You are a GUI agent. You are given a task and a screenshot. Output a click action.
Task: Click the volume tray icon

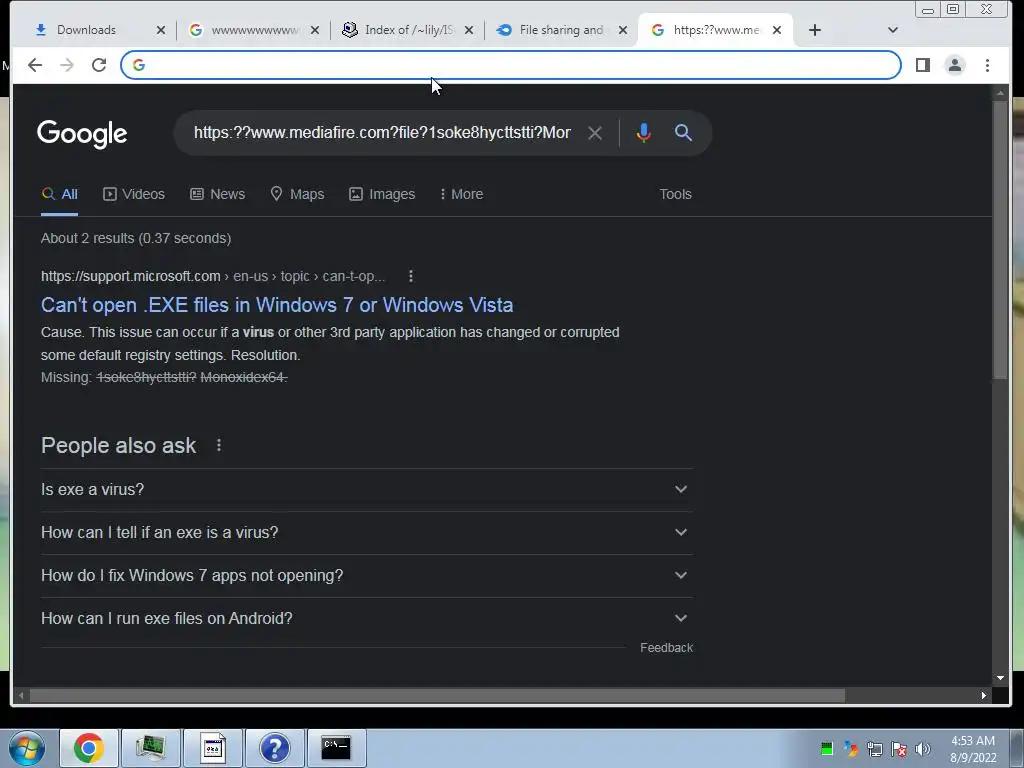[x=923, y=749]
